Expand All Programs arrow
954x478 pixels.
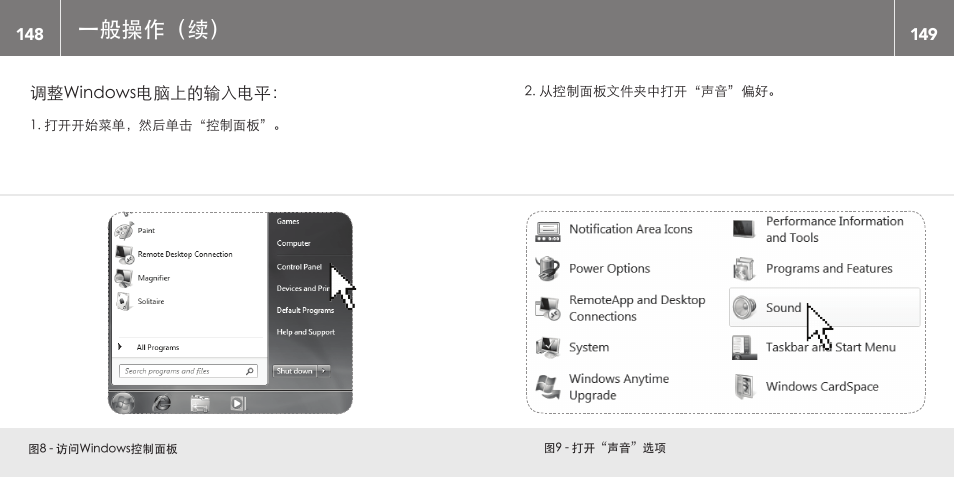tap(120, 347)
